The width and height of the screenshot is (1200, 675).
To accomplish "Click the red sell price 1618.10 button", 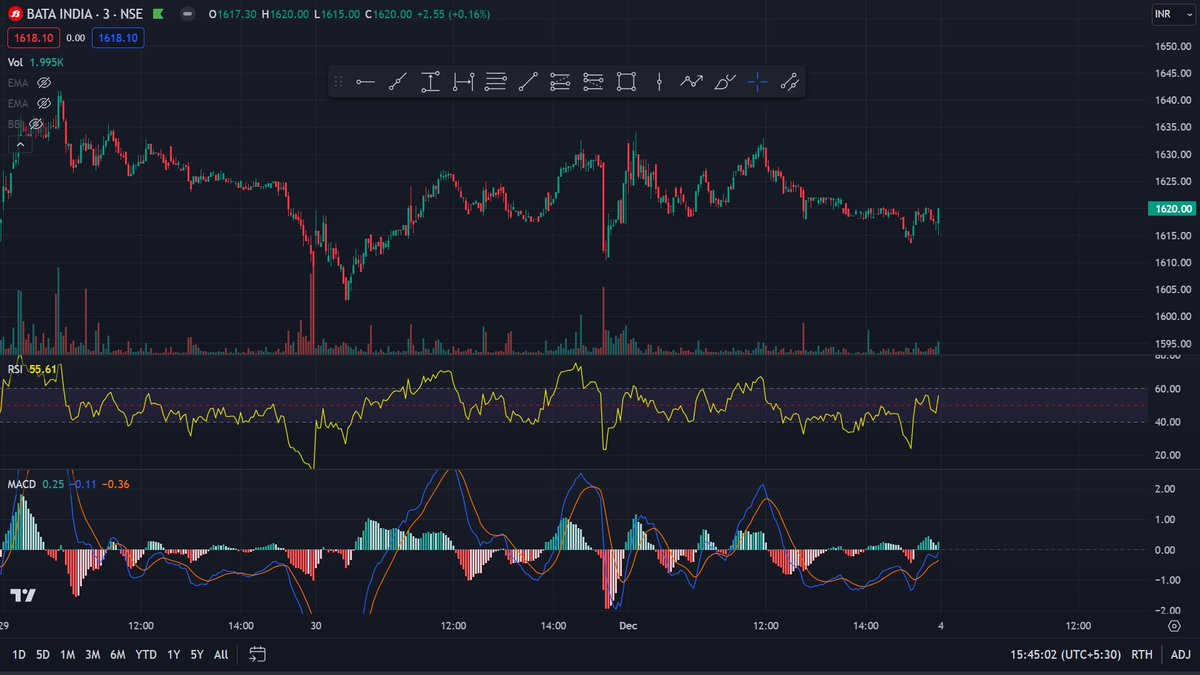I will tap(33, 38).
